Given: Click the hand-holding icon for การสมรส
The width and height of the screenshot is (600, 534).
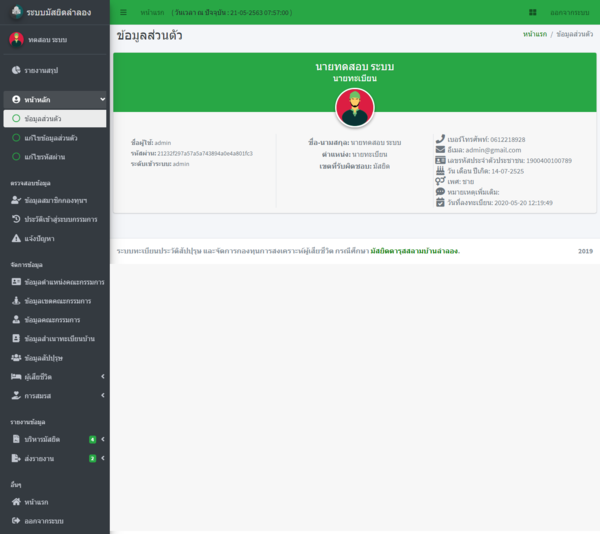Looking at the screenshot, I should click(16, 395).
